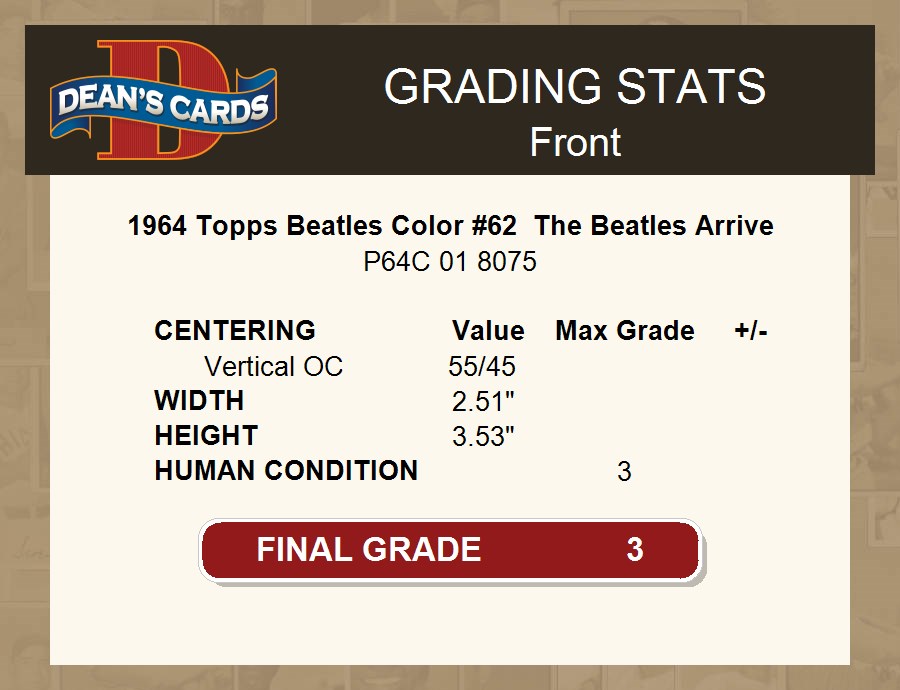Image resolution: width=900 pixels, height=690 pixels.
Task: Click the HEIGHT row label
Action: coord(206,436)
